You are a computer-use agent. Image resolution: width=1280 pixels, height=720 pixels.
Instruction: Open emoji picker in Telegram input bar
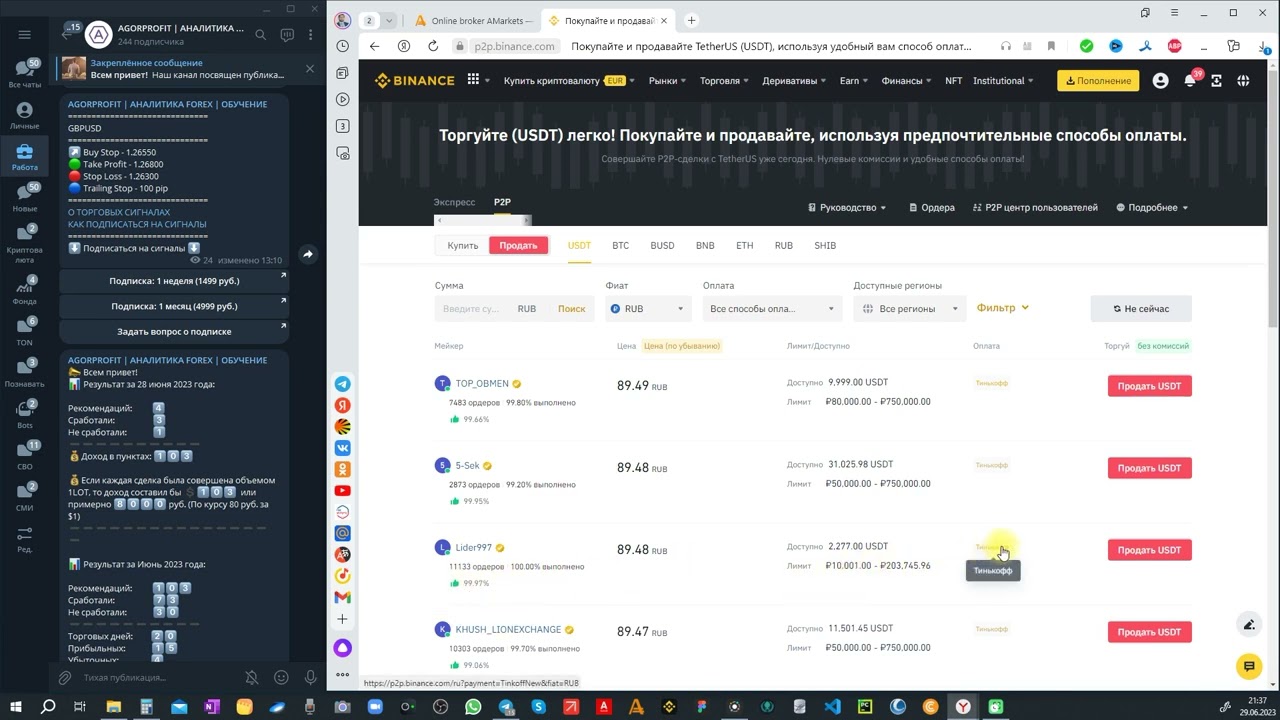click(x=281, y=678)
